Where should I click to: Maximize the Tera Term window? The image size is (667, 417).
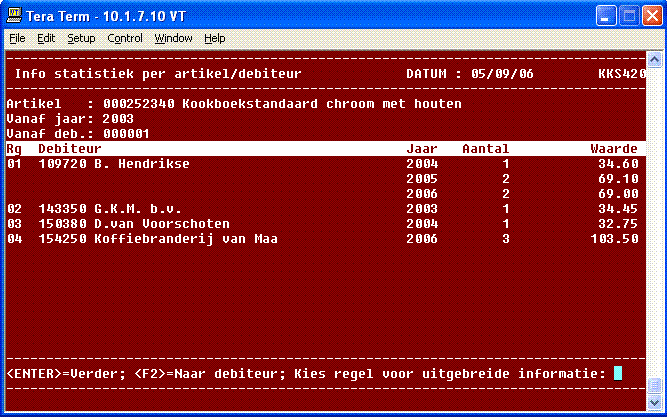627,16
